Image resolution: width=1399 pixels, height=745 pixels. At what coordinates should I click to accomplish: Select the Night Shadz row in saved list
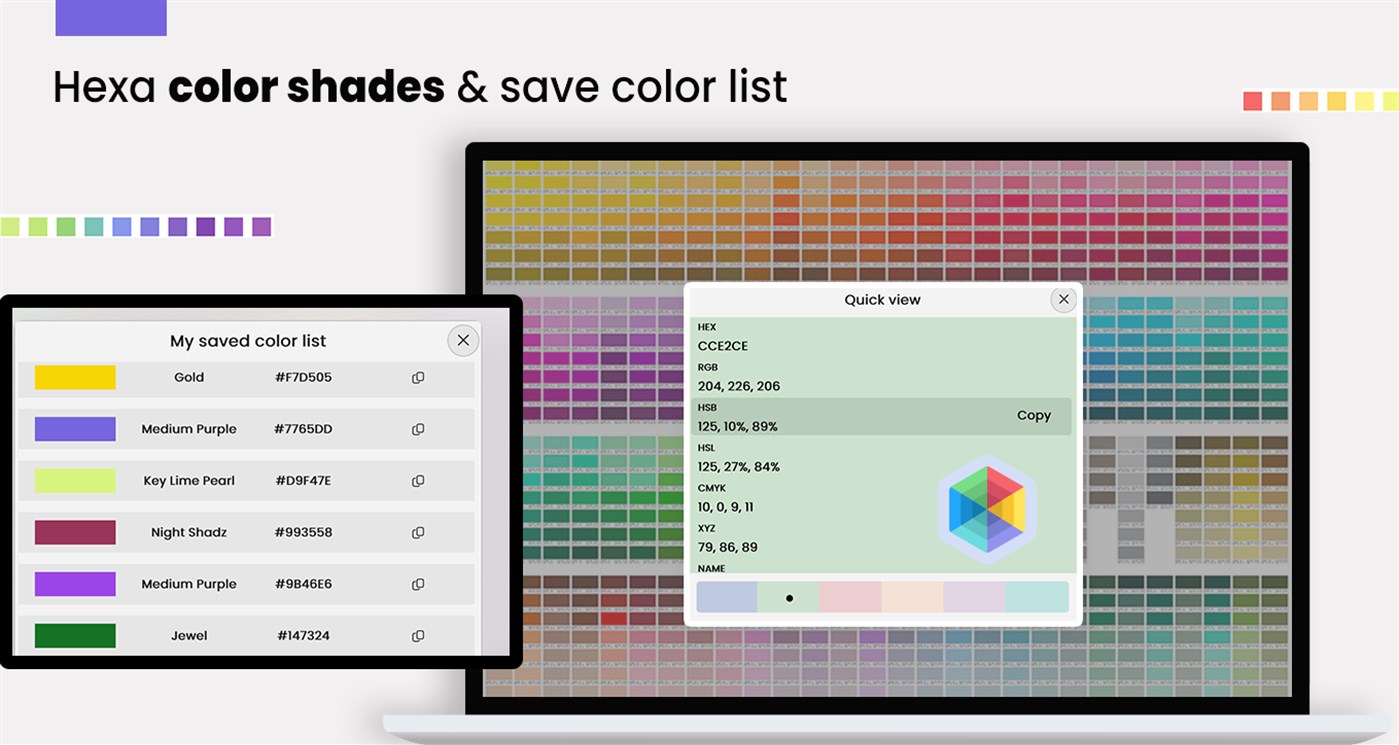(x=247, y=532)
